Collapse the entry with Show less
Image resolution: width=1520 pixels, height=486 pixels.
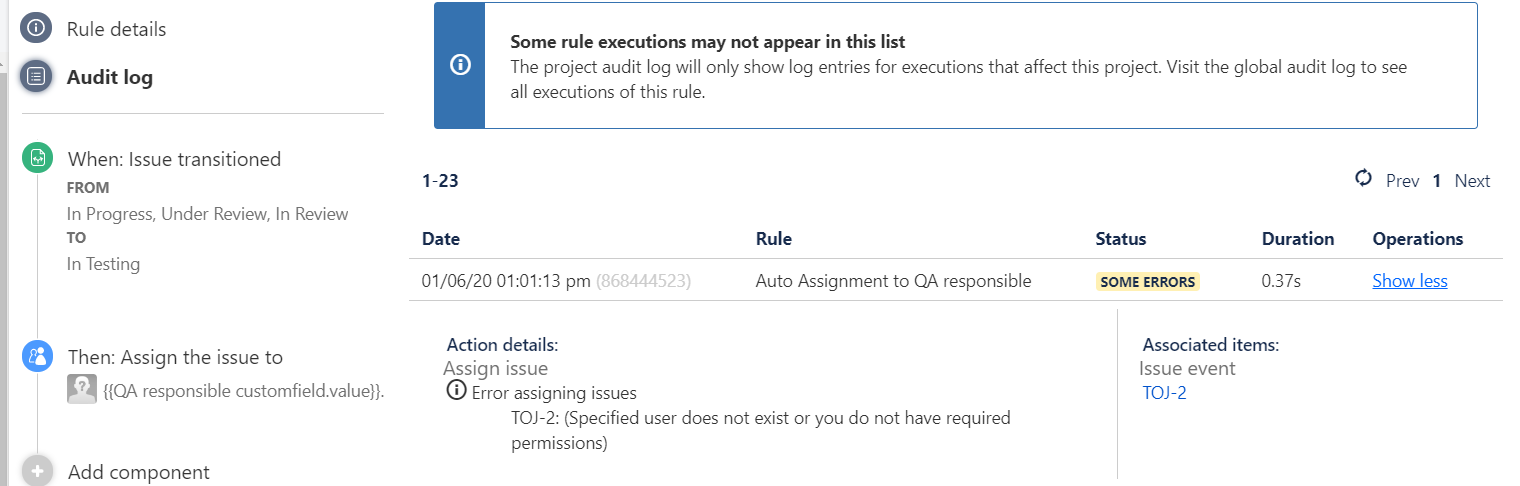[1410, 281]
